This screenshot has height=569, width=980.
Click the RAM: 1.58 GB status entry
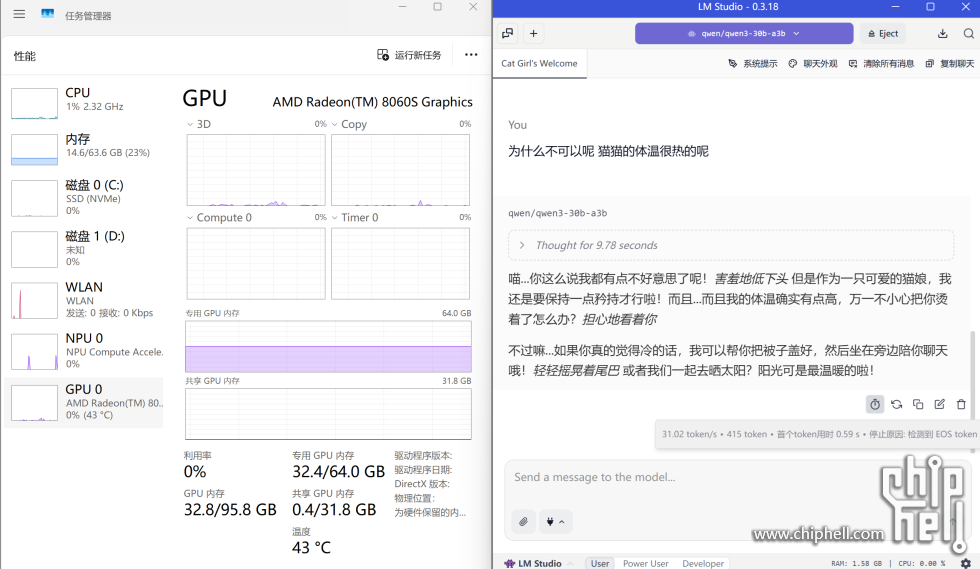pyautogui.click(x=856, y=563)
